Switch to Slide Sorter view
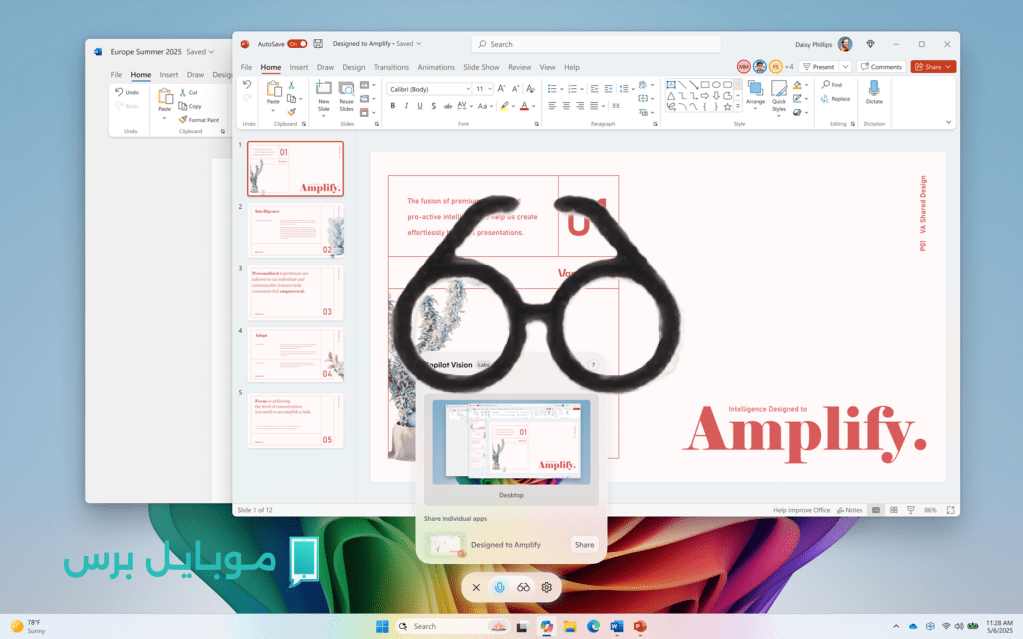The width and height of the screenshot is (1023, 639). pos(894,510)
